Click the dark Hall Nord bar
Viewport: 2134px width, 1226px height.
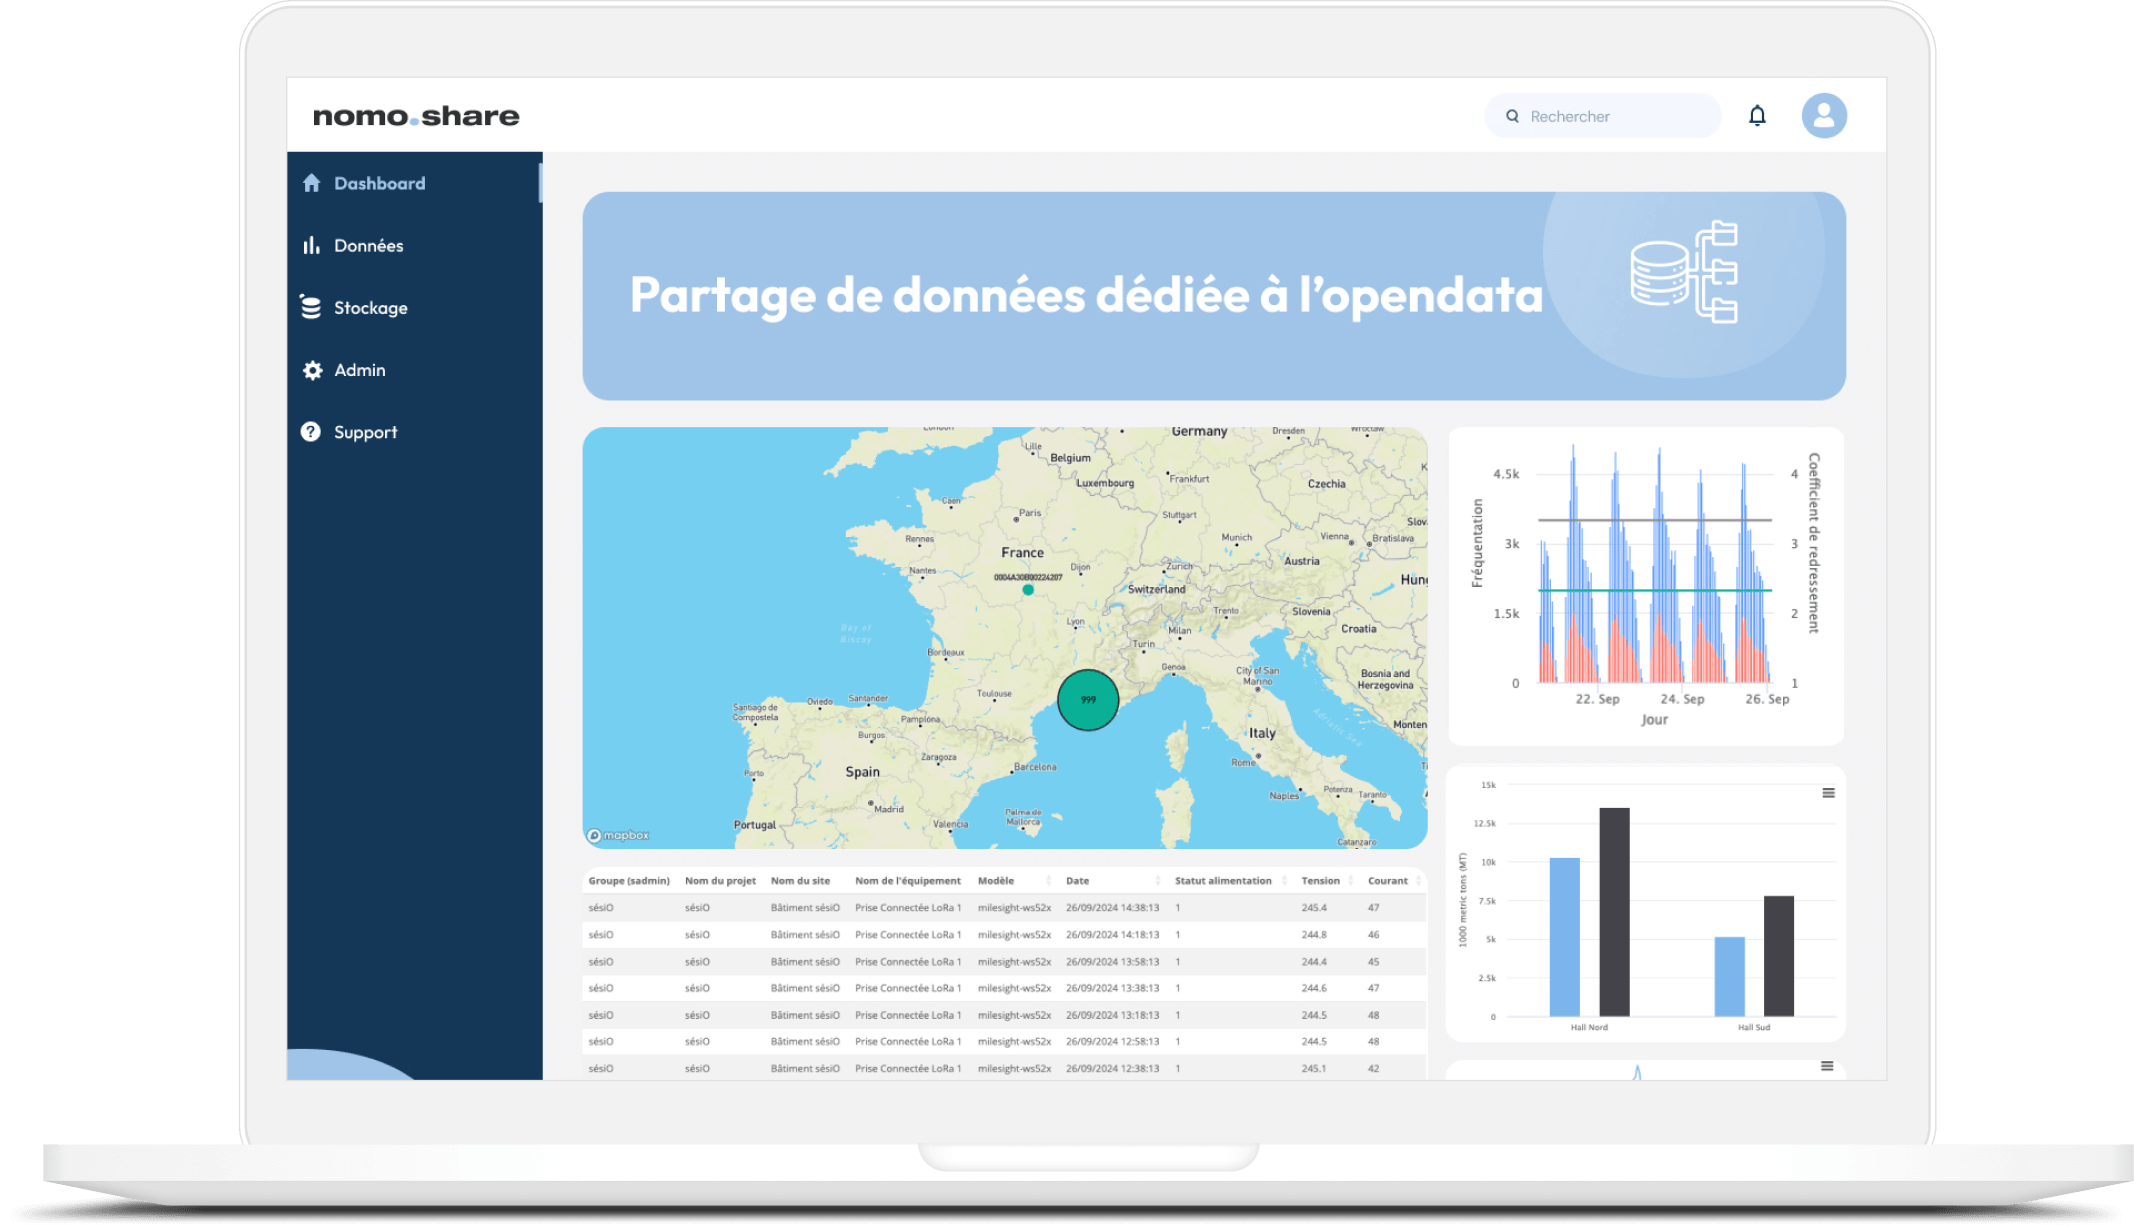coord(1614,911)
